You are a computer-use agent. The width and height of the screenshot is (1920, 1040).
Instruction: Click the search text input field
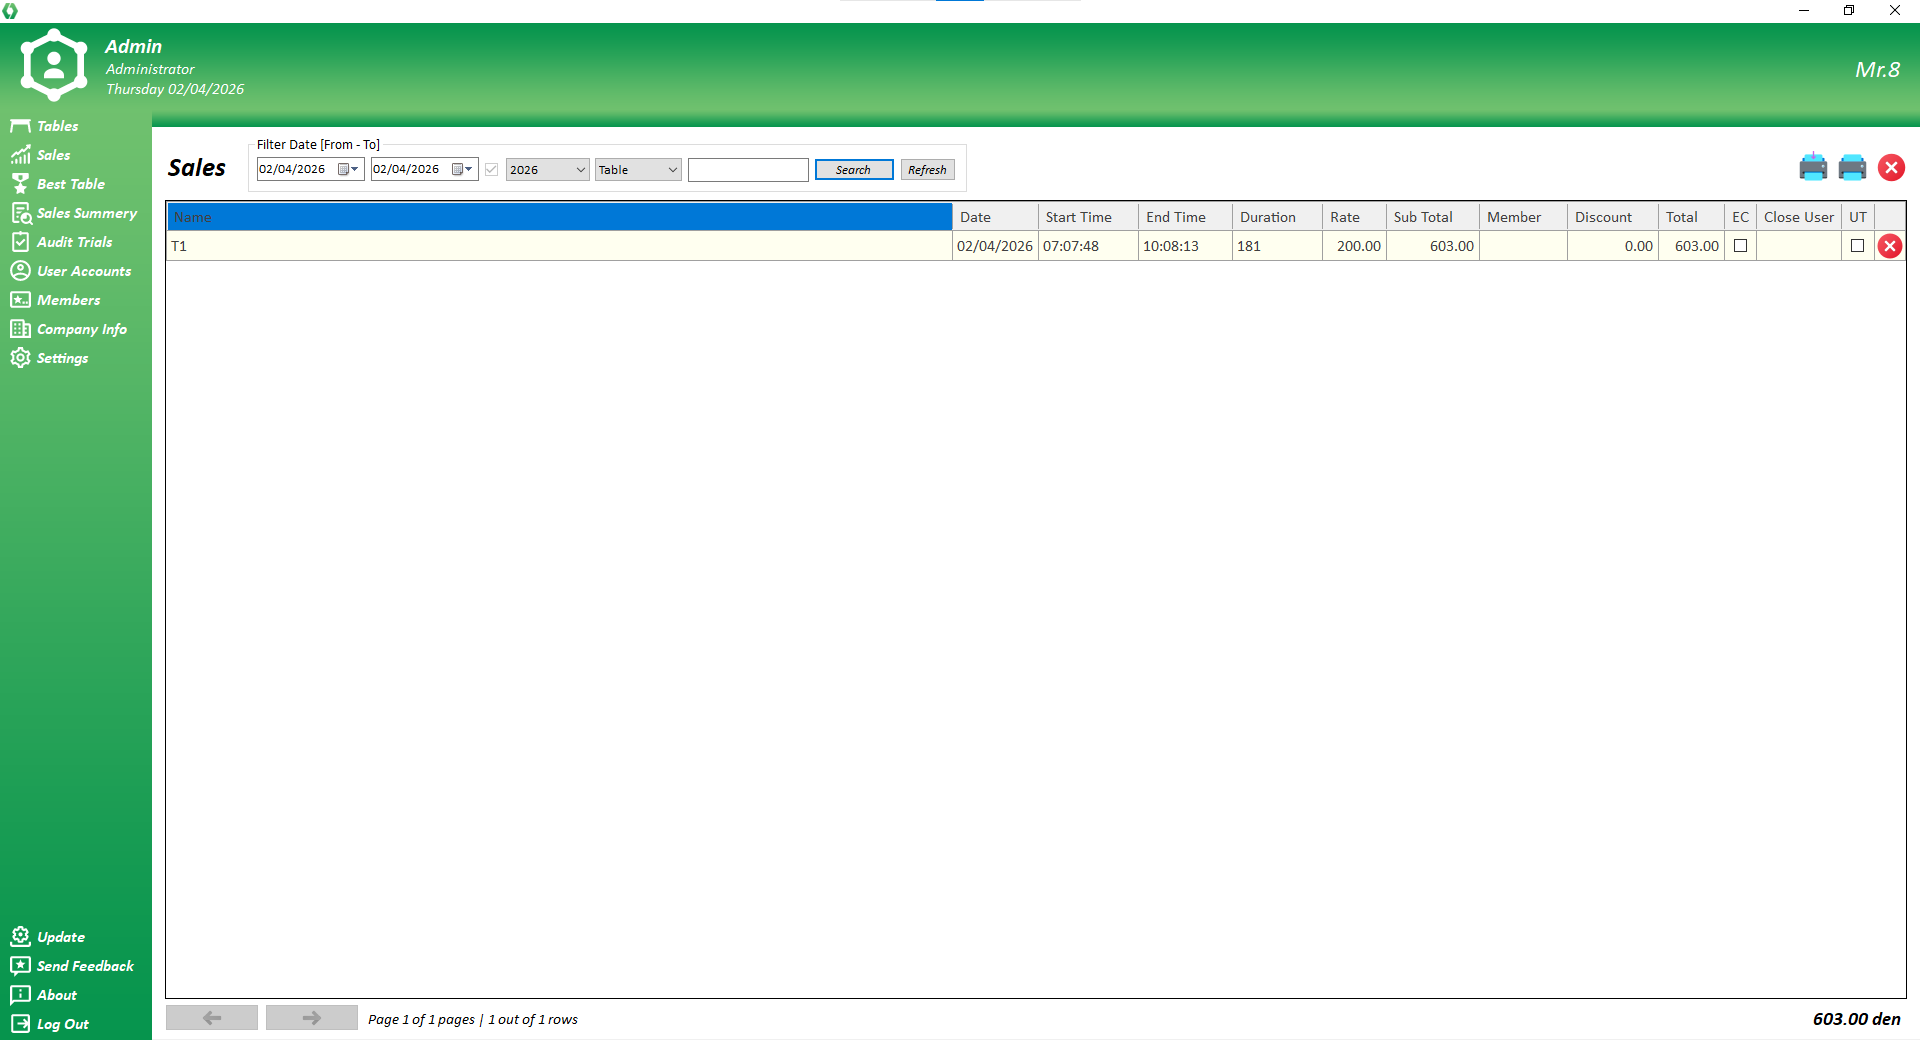pyautogui.click(x=747, y=170)
